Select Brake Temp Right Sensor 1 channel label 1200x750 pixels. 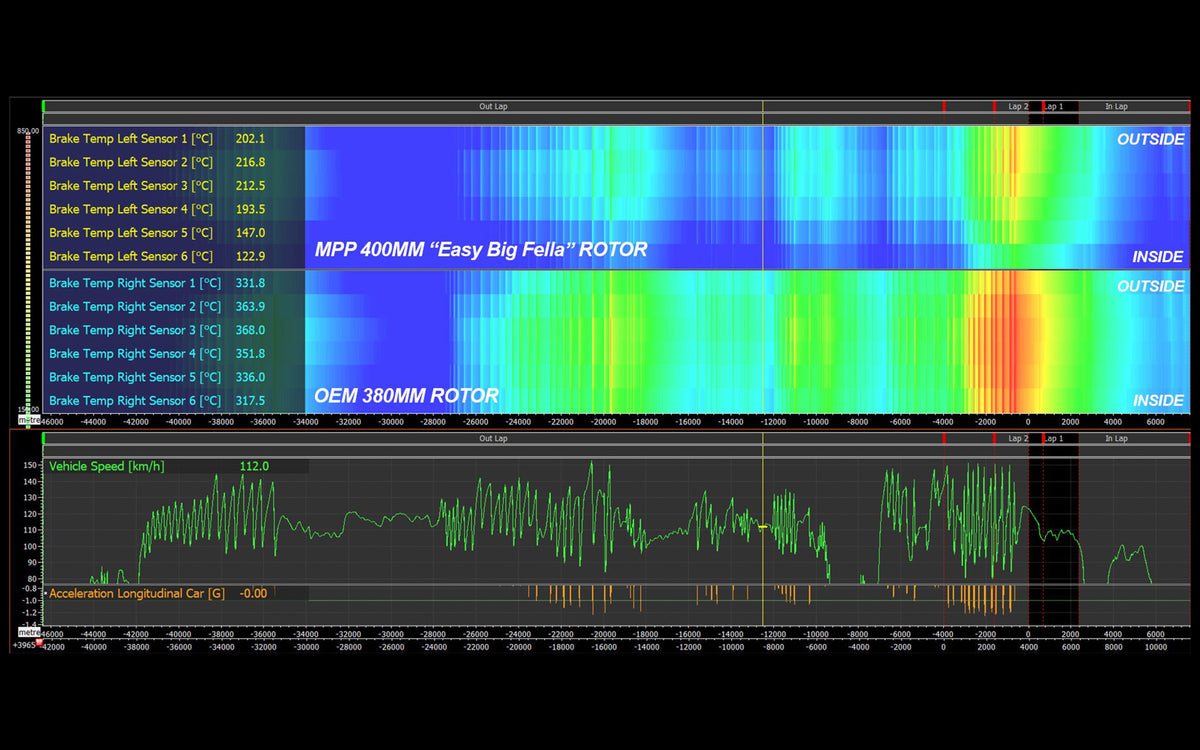tap(135, 283)
